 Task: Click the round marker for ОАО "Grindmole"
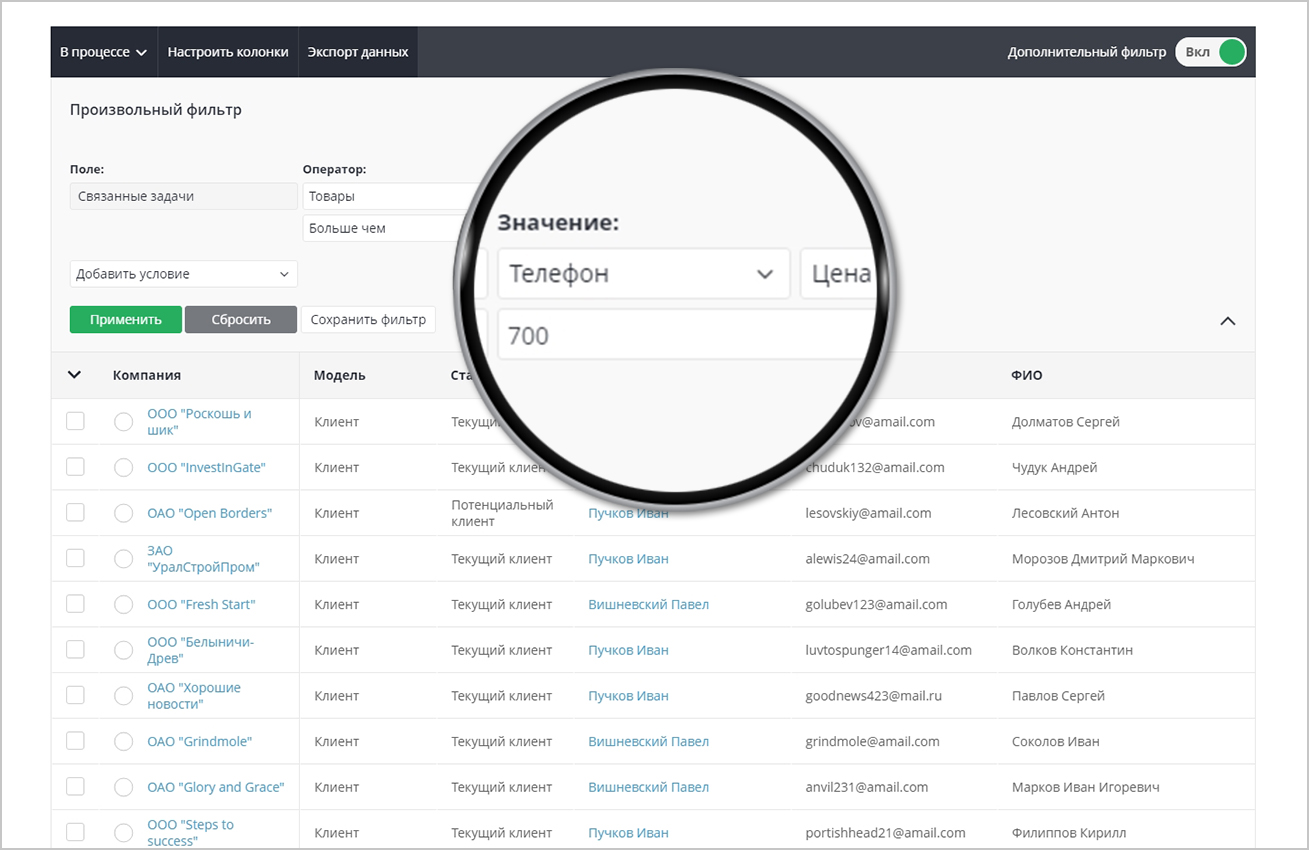(x=124, y=741)
